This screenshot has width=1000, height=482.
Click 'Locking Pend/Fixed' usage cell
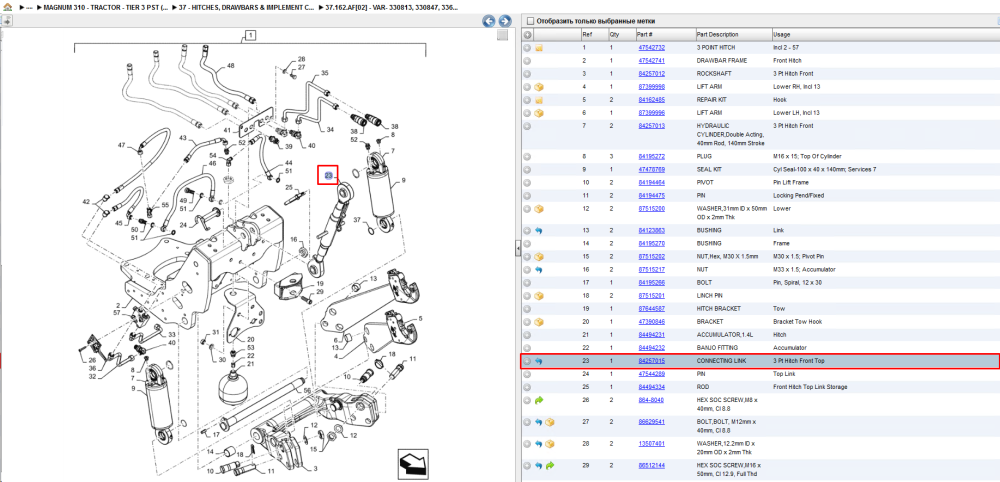797,196
